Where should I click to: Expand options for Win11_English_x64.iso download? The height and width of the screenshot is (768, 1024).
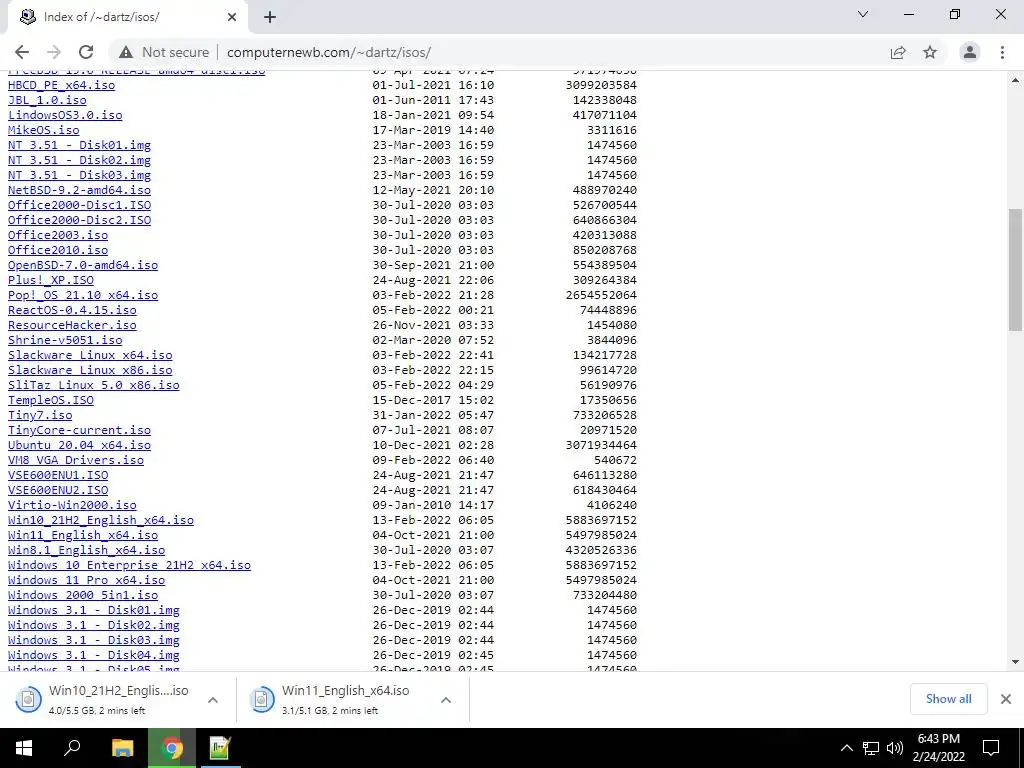click(x=446, y=700)
